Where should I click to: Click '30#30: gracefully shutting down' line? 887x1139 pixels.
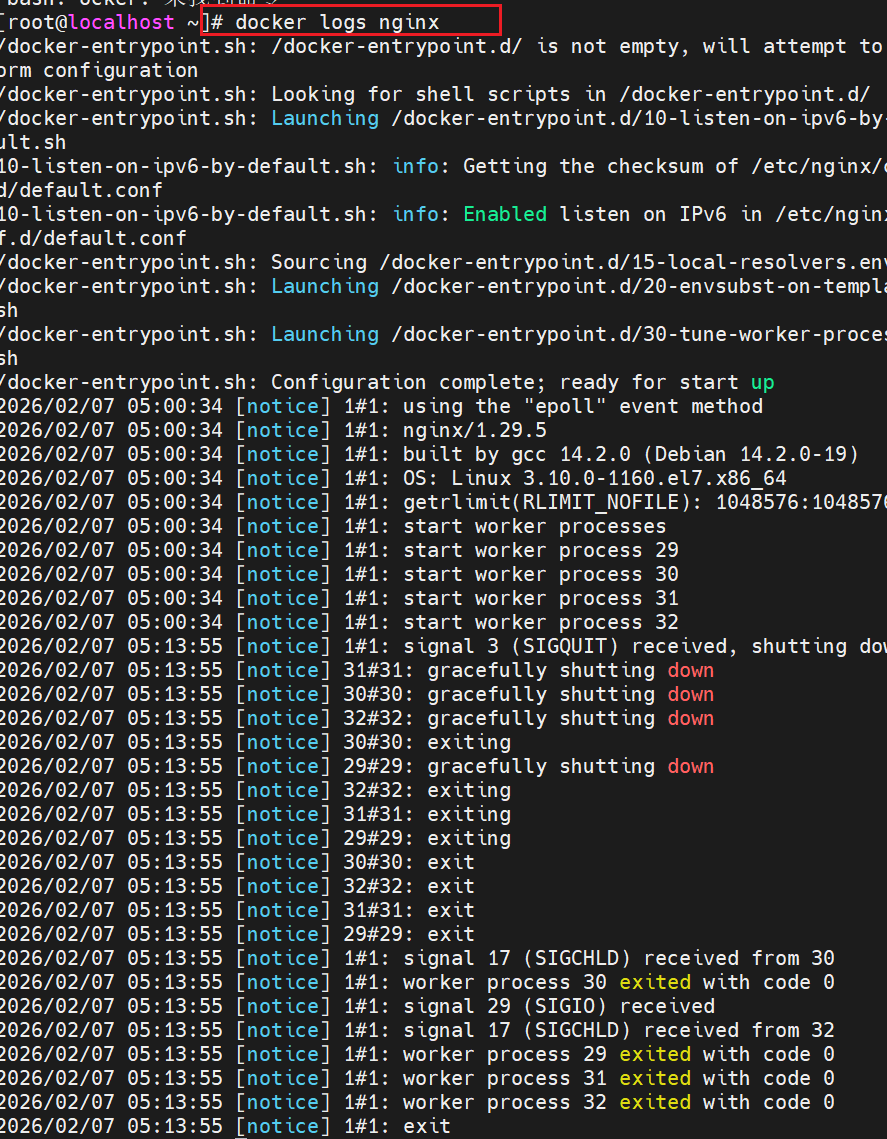point(357,694)
